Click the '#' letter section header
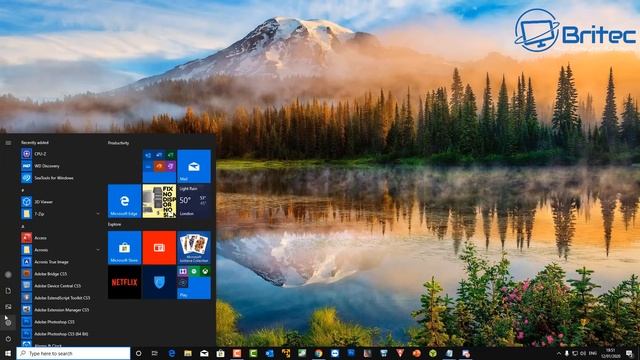This screenshot has height=360, width=640. [x=22, y=190]
